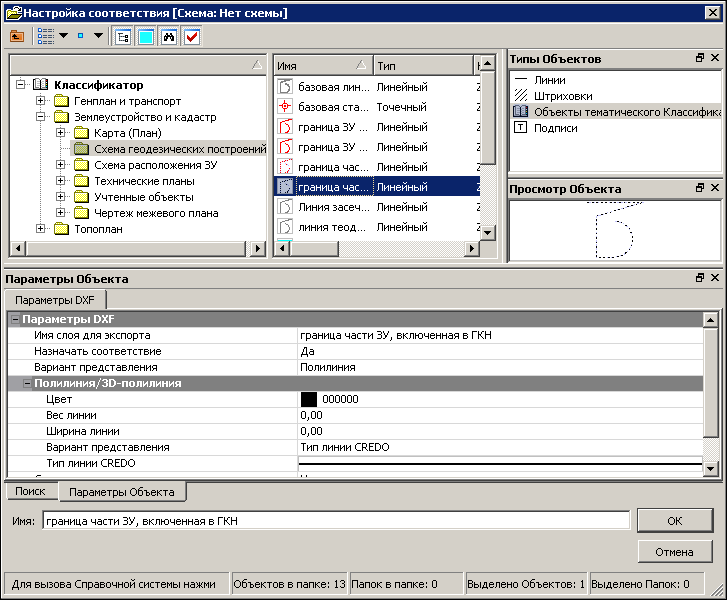This screenshot has width=727, height=600.
Task: Select Подписи object type
Action: [x=555, y=128]
